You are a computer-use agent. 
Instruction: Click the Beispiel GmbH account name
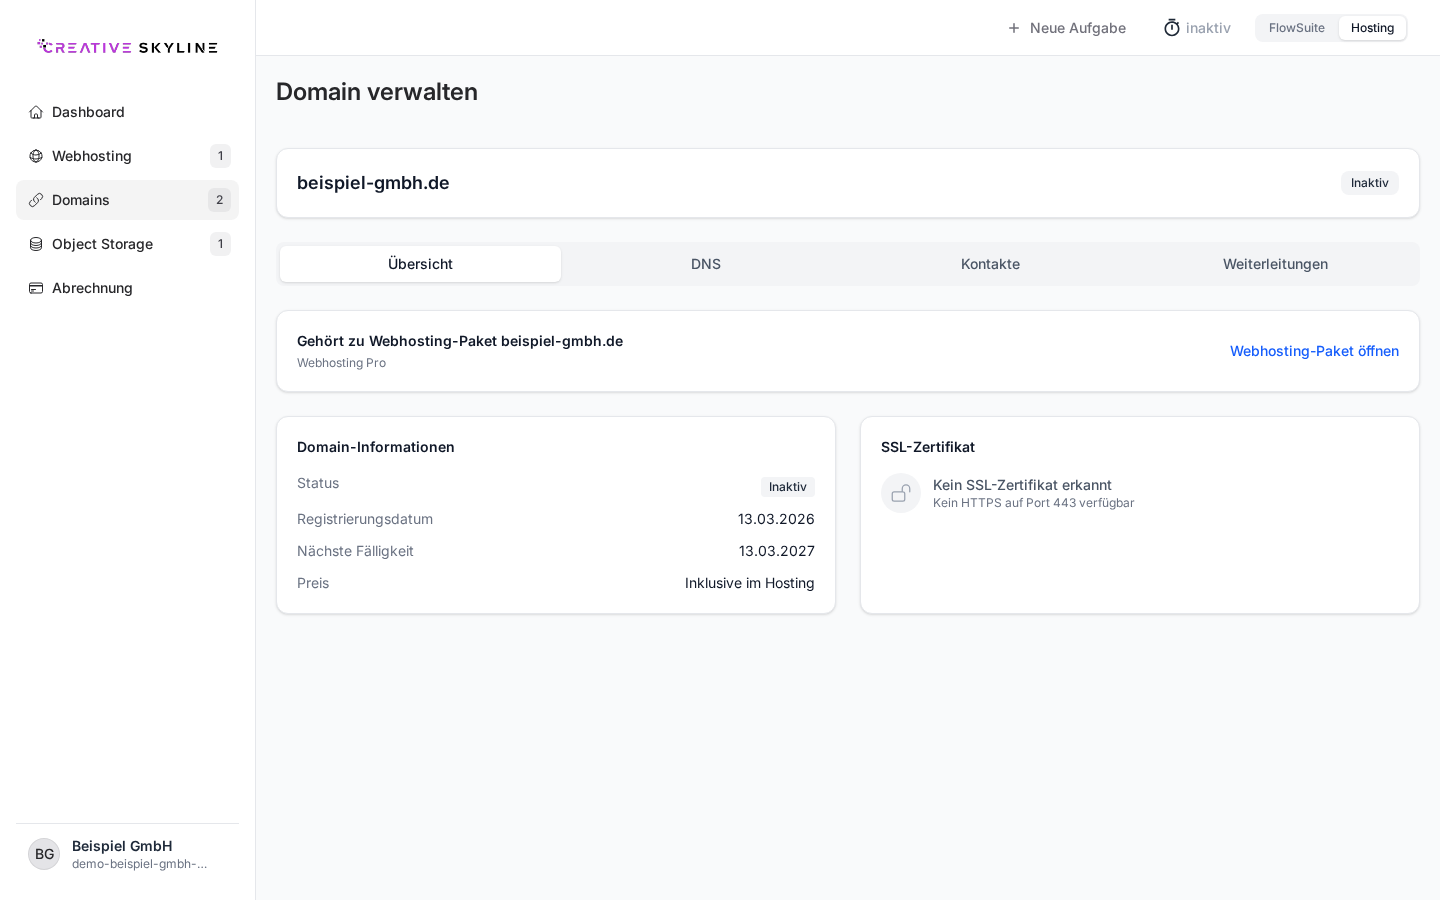click(122, 846)
